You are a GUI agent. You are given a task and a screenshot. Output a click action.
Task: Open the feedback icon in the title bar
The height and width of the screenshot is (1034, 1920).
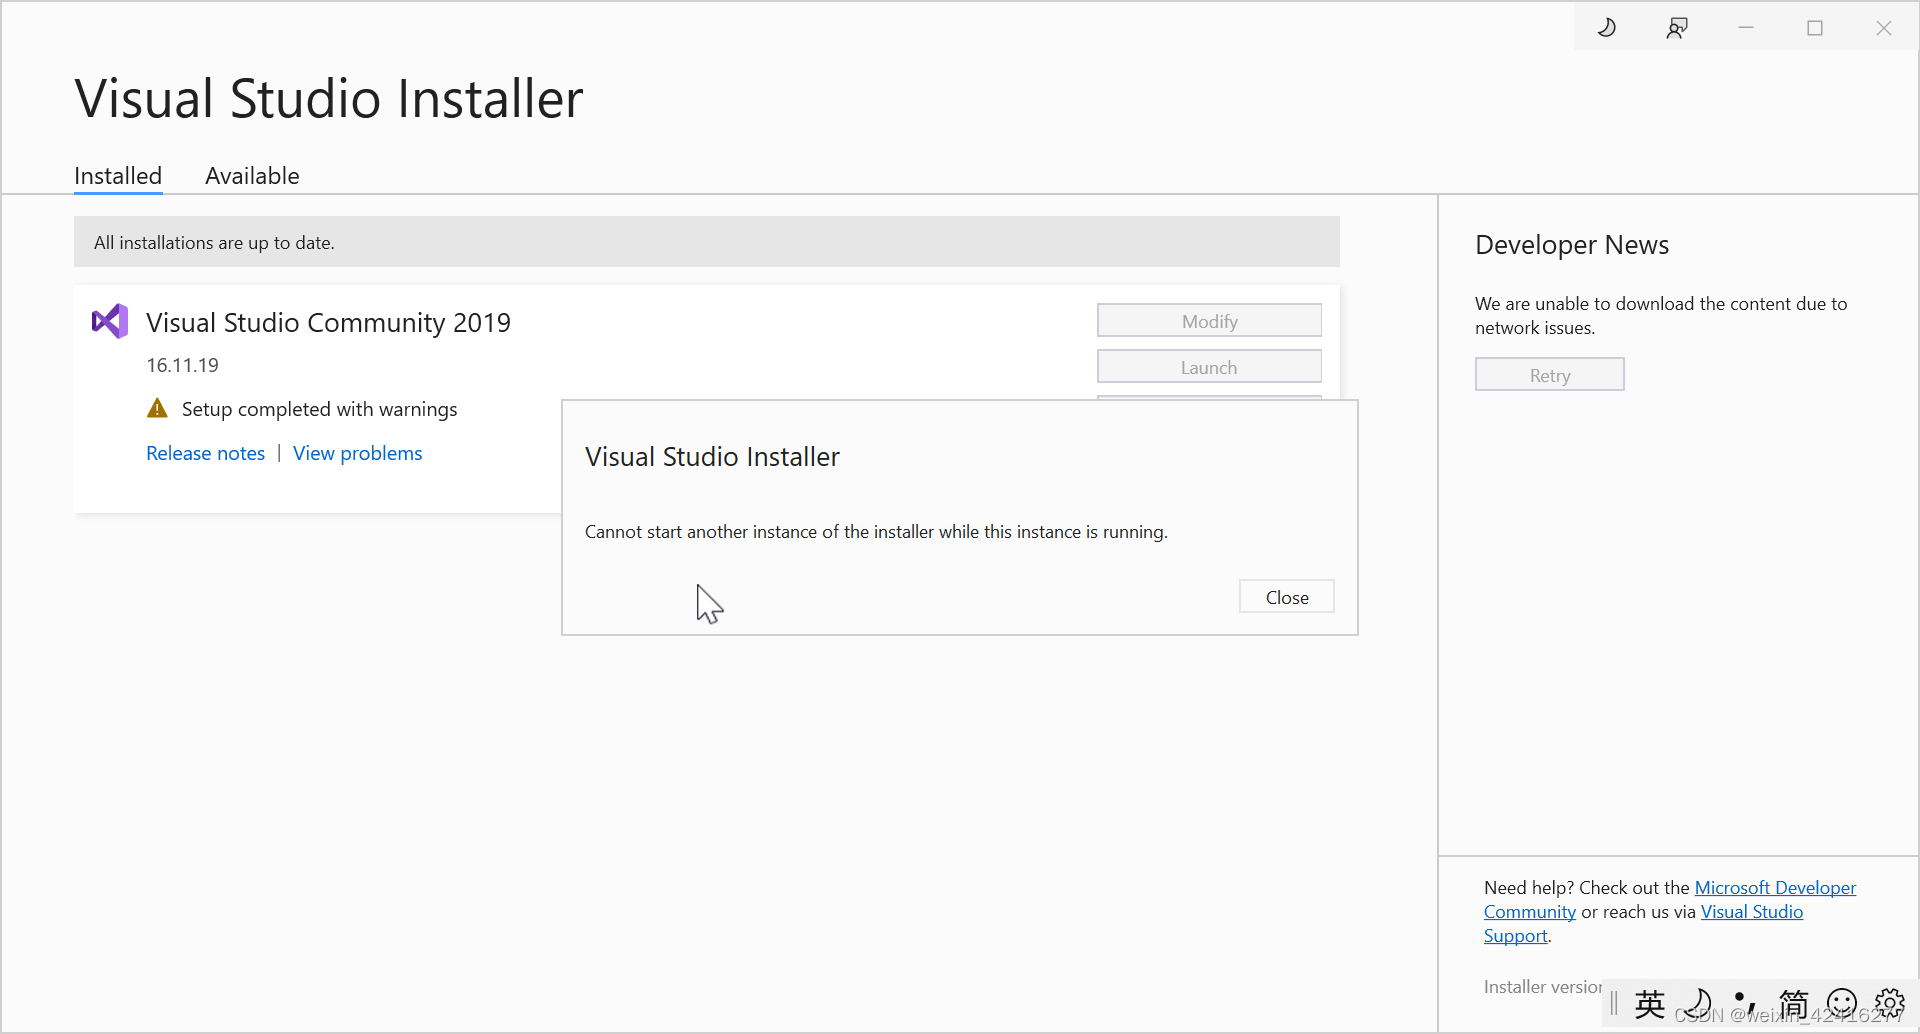(1677, 27)
